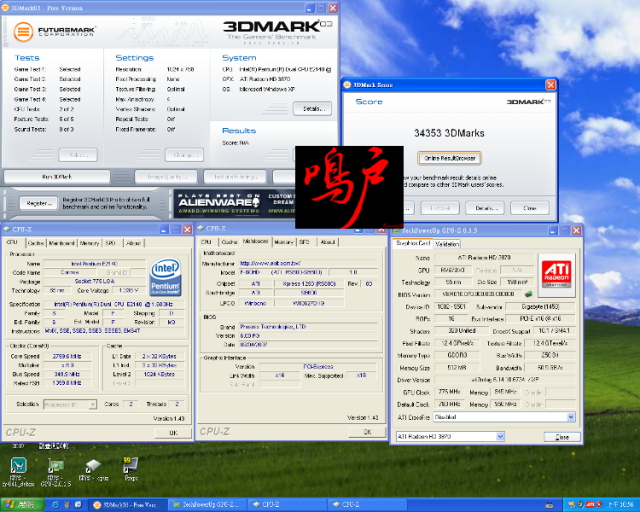Click the Register... button in 3DMark03
The image size is (640, 512).
pos(39,203)
